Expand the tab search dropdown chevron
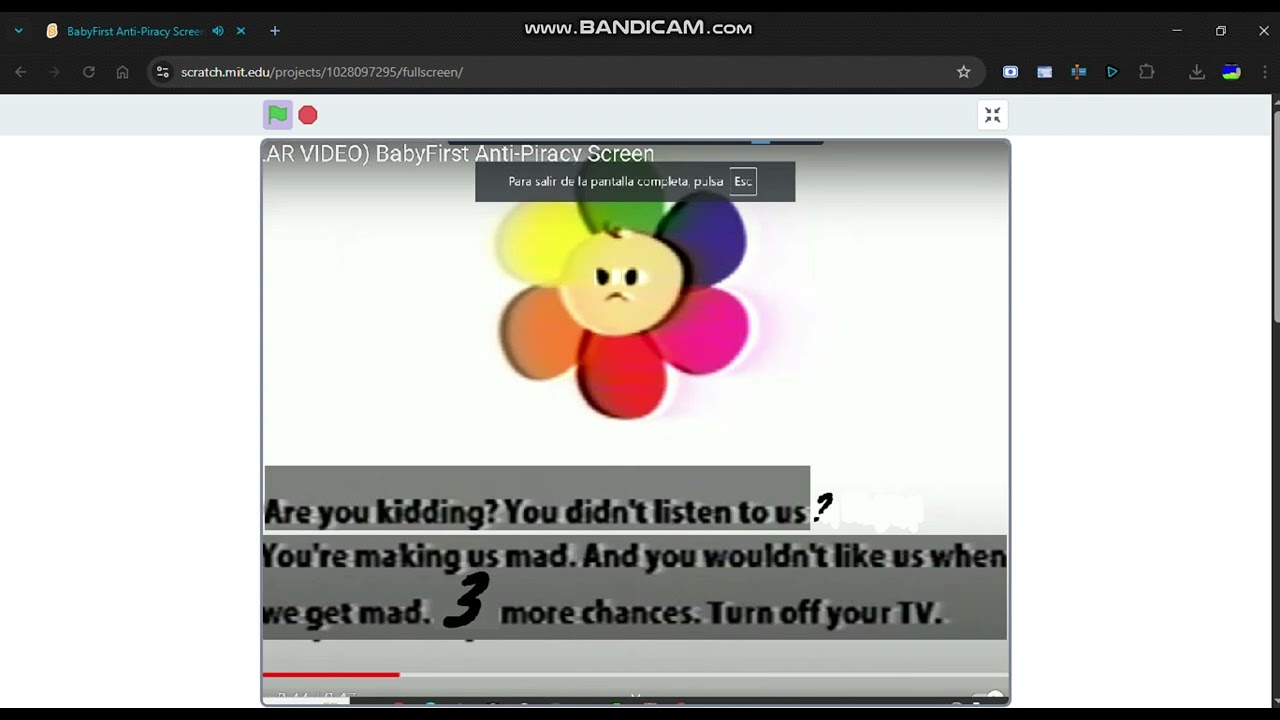Screen dimensions: 1280x720 (x=18, y=31)
